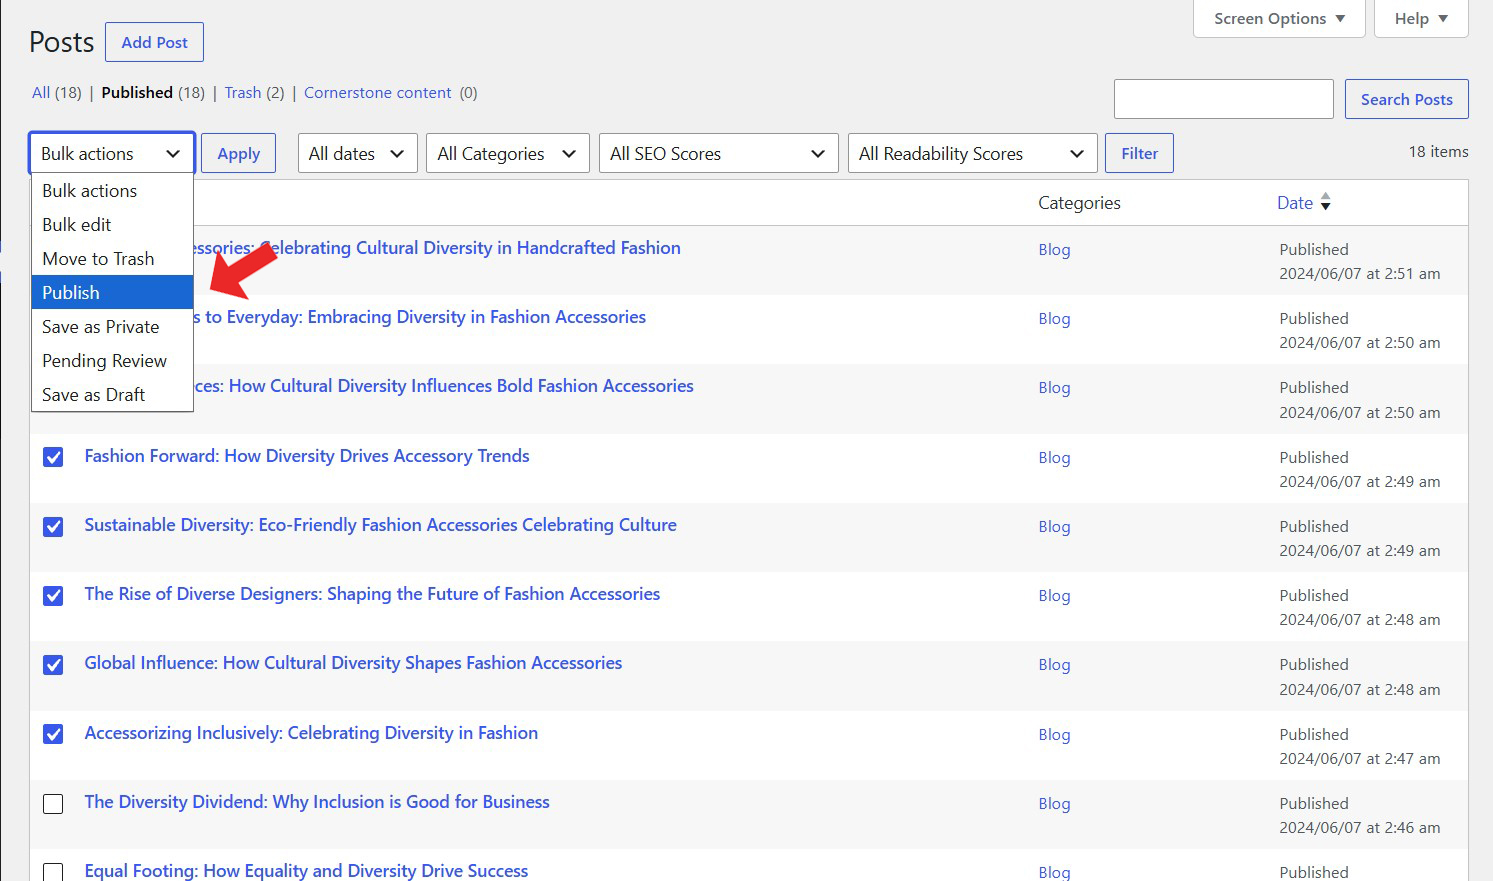Open Global Influence: How Cultural Diversity post
Viewport: 1493px width, 881px height.
pyautogui.click(x=353, y=663)
